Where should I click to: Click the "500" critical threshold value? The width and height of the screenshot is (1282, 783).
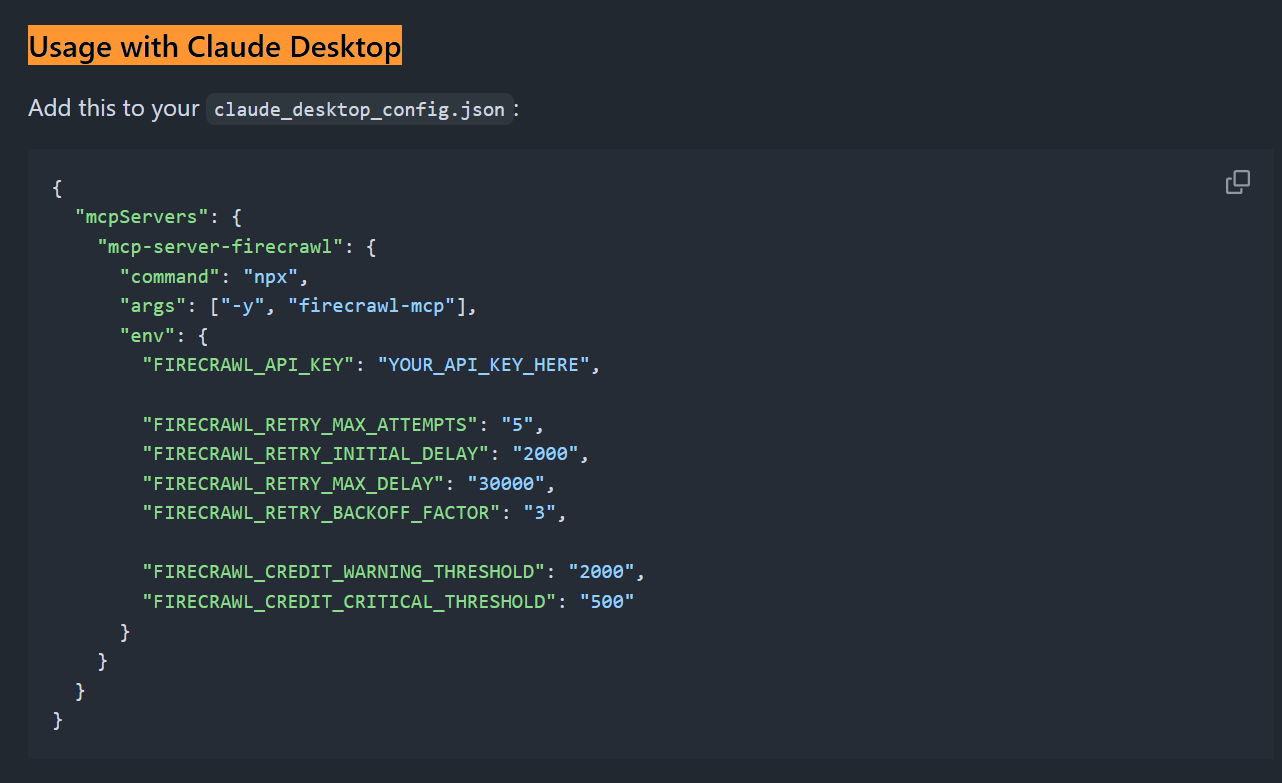point(607,602)
